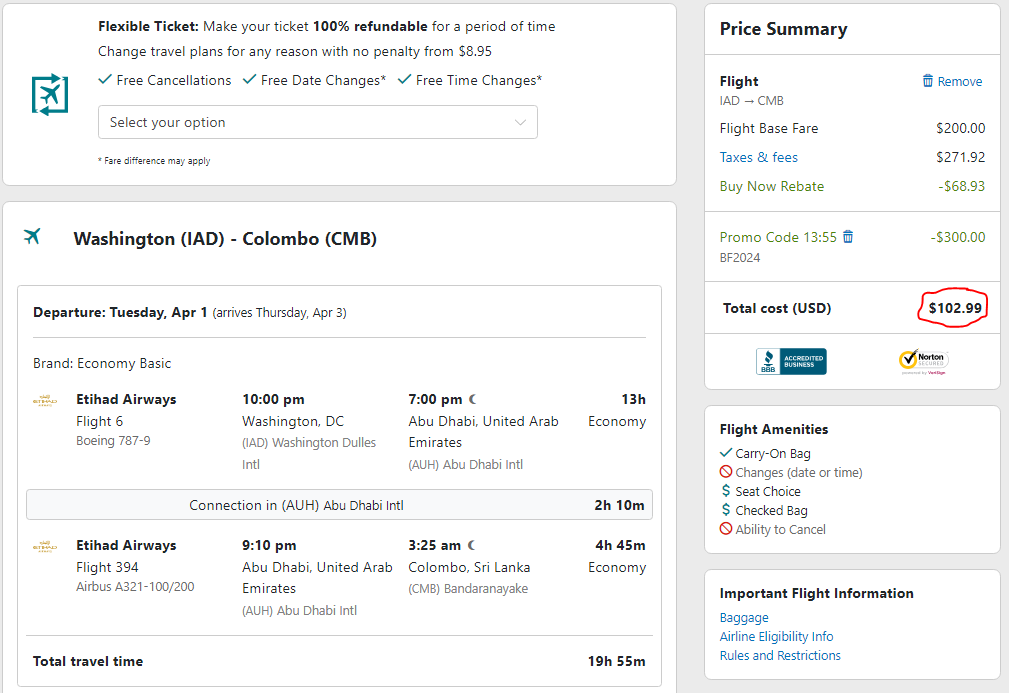The height and width of the screenshot is (693, 1009).
Task: Click the moon icon next to 3:25 am
Action: click(x=472, y=545)
